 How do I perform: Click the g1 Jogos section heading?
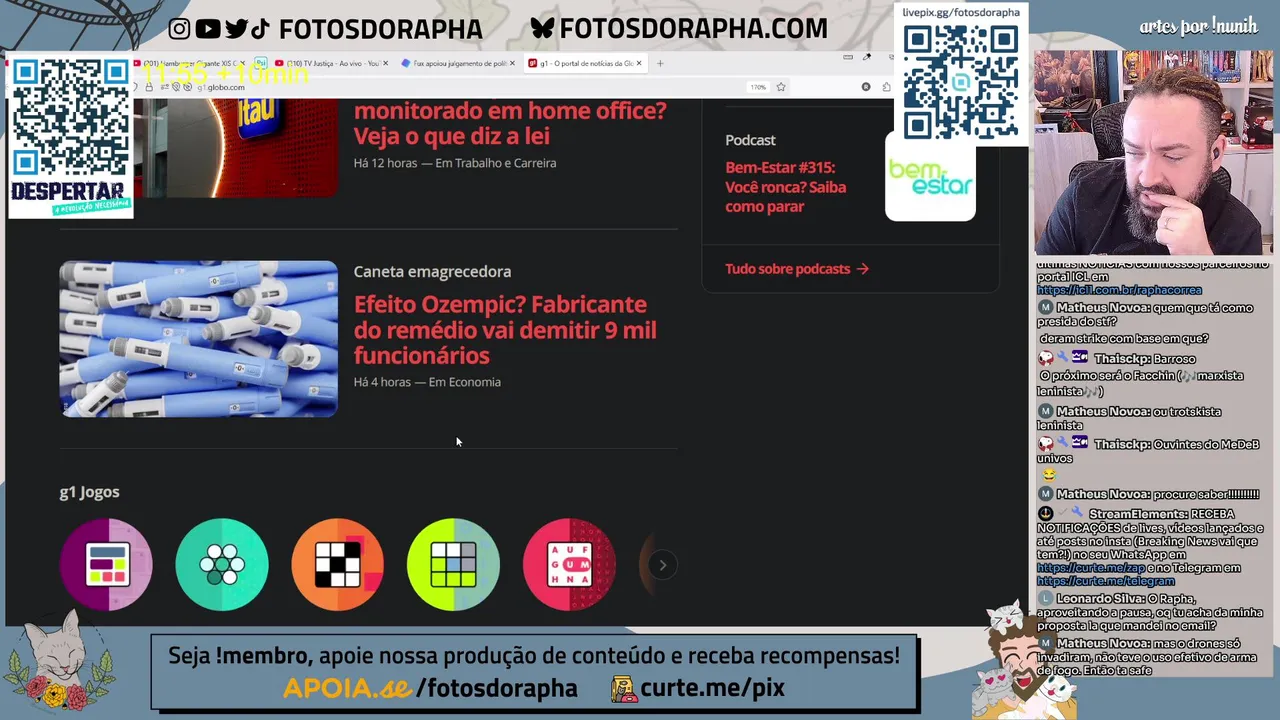pyautogui.click(x=89, y=492)
